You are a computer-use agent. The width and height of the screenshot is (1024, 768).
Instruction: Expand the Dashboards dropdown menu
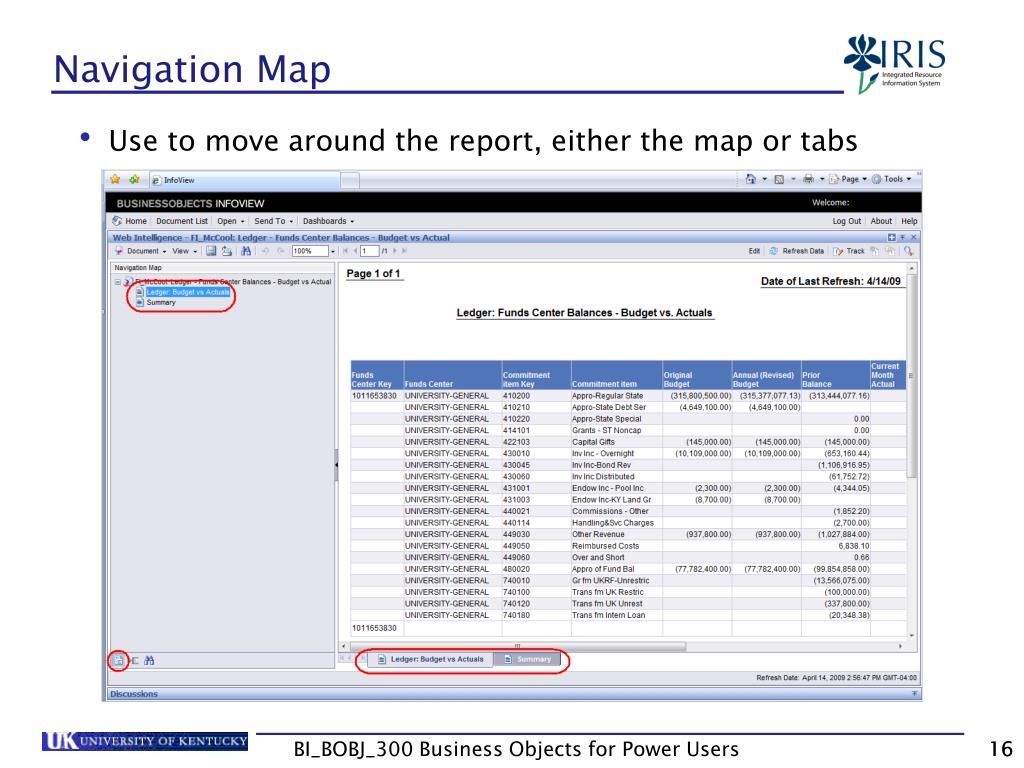(328, 221)
